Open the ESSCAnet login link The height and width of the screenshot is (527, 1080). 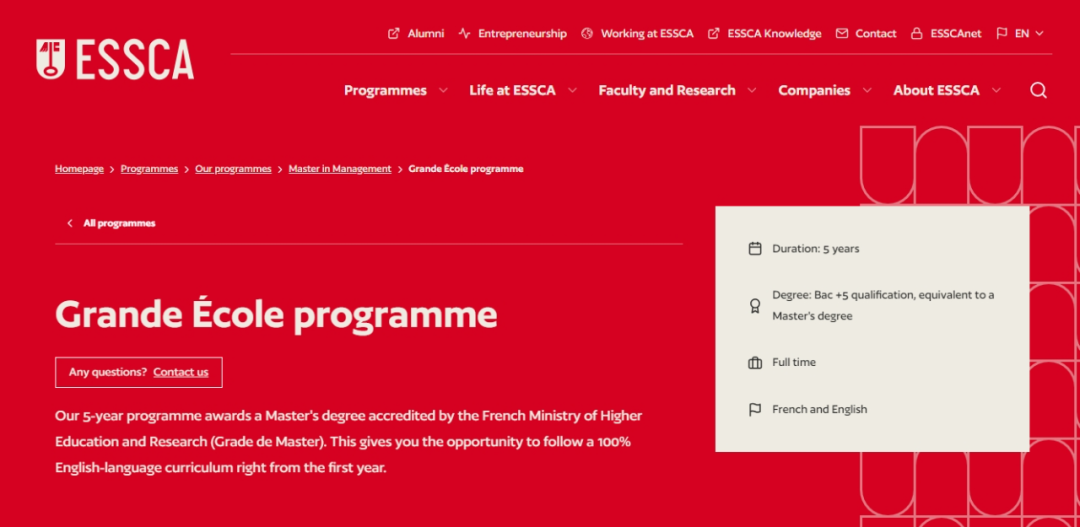click(955, 33)
